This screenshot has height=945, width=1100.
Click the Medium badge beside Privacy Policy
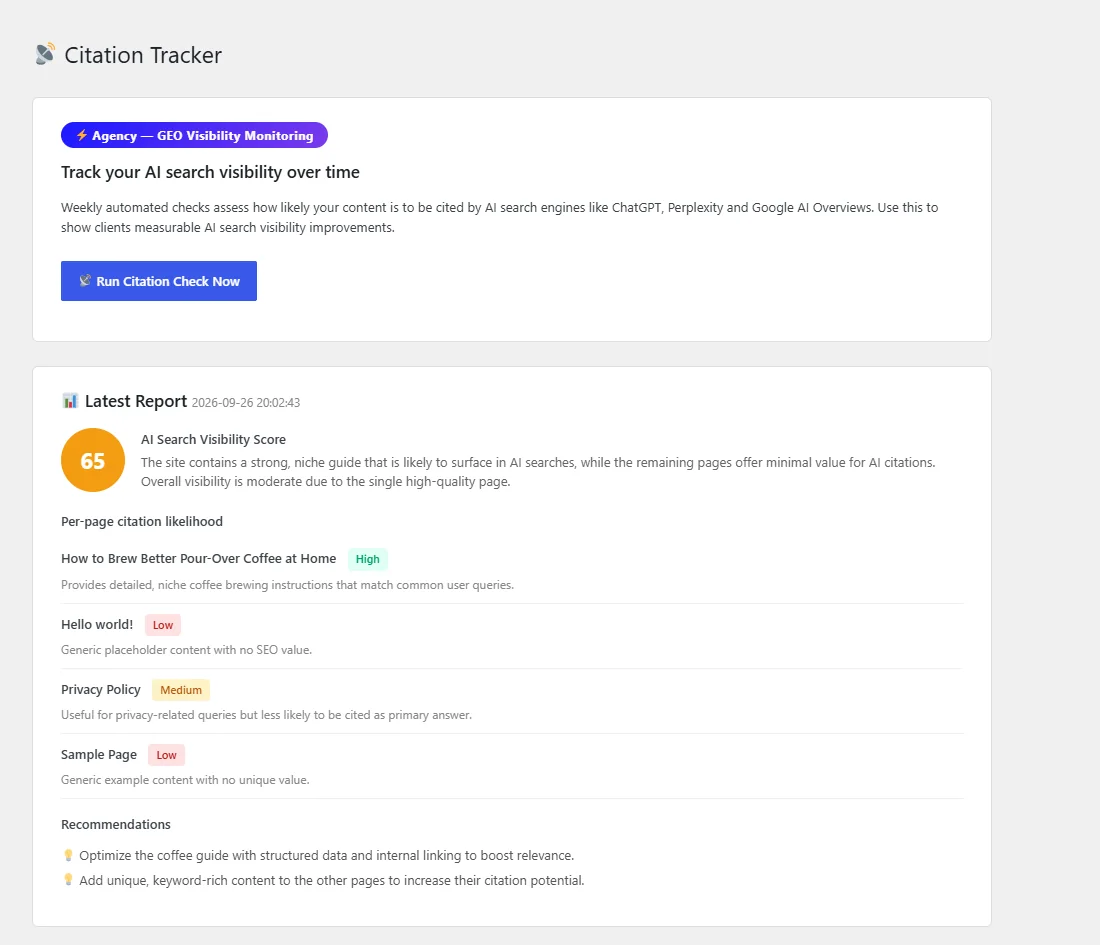click(181, 690)
